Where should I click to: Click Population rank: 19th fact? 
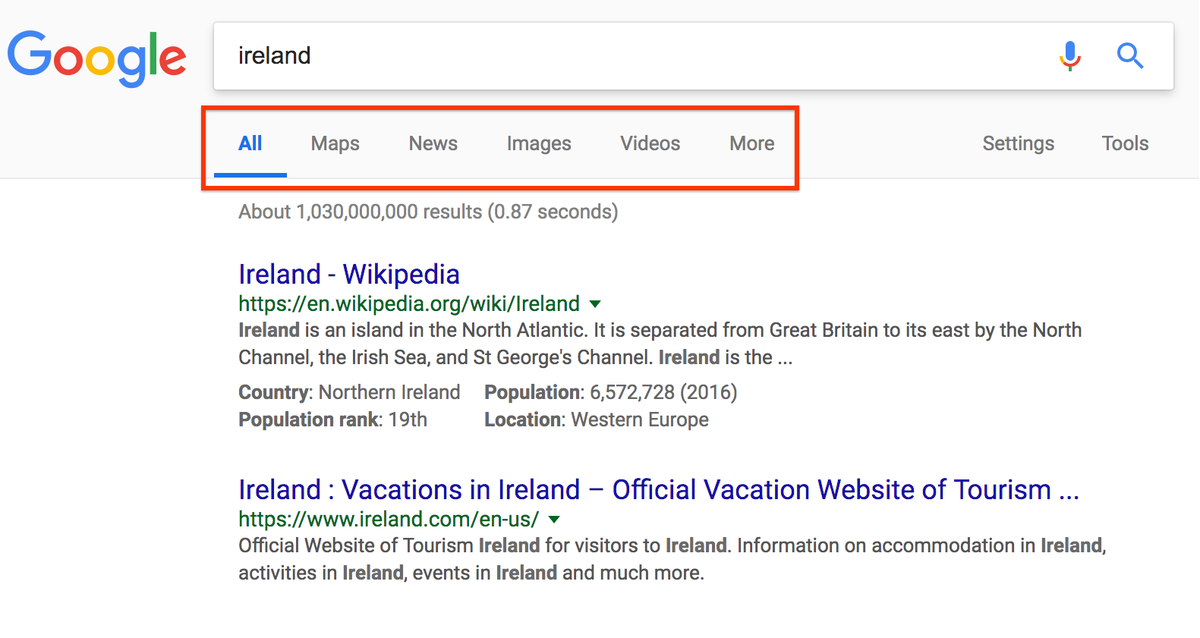pyautogui.click(x=333, y=420)
